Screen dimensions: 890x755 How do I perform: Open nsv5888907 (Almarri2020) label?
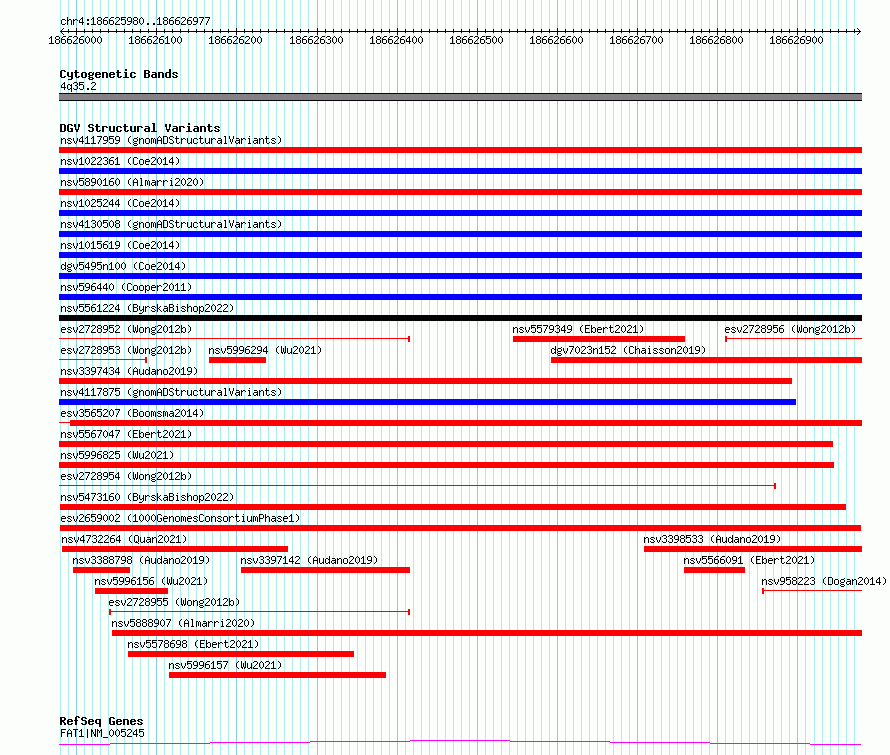183,623
